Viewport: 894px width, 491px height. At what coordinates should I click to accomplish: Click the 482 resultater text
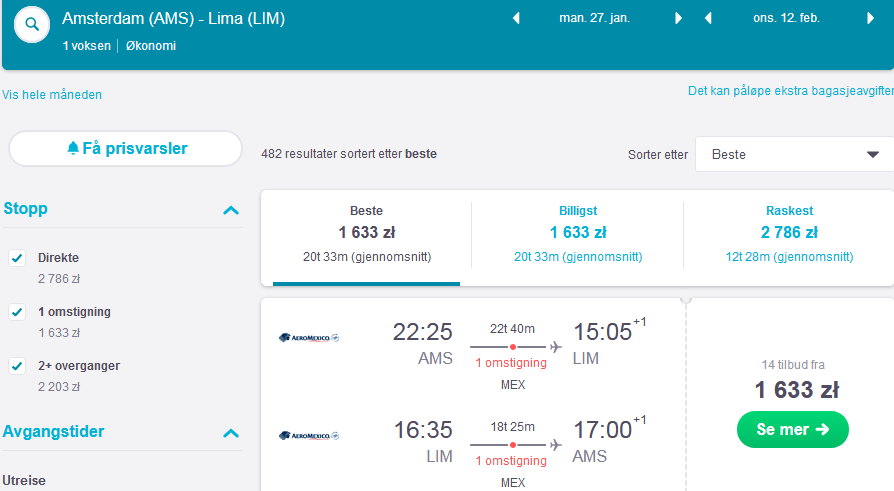tap(348, 154)
